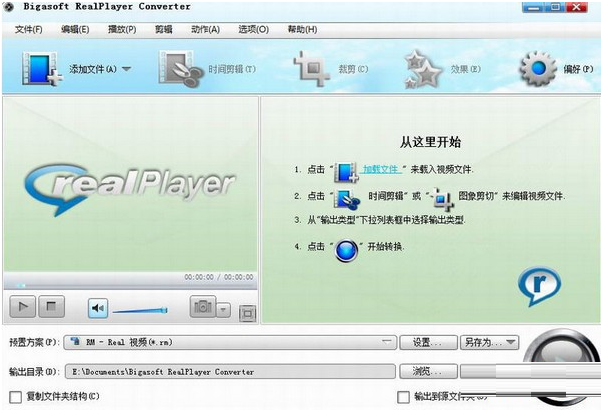Expand the 添加文件 dropdown arrow

[x=127, y=69]
